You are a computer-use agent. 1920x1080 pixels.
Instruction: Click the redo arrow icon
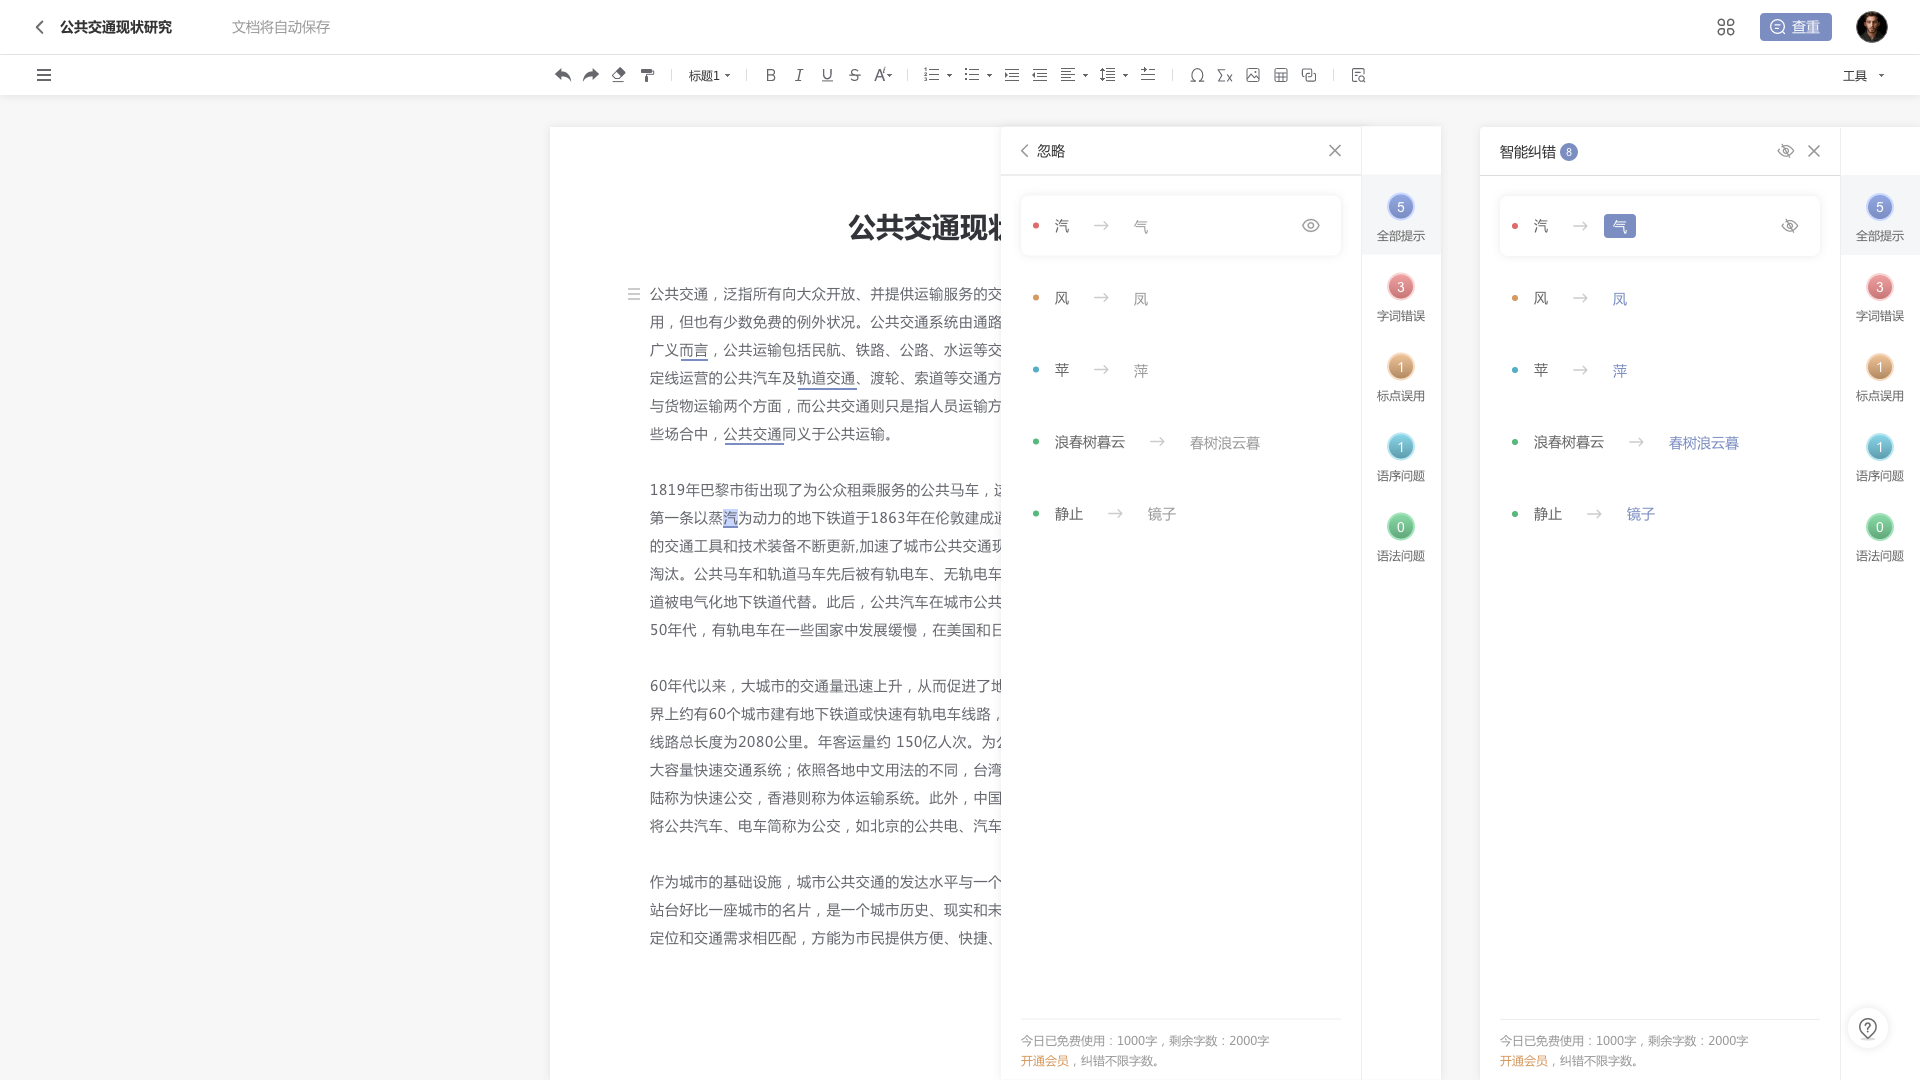(591, 75)
